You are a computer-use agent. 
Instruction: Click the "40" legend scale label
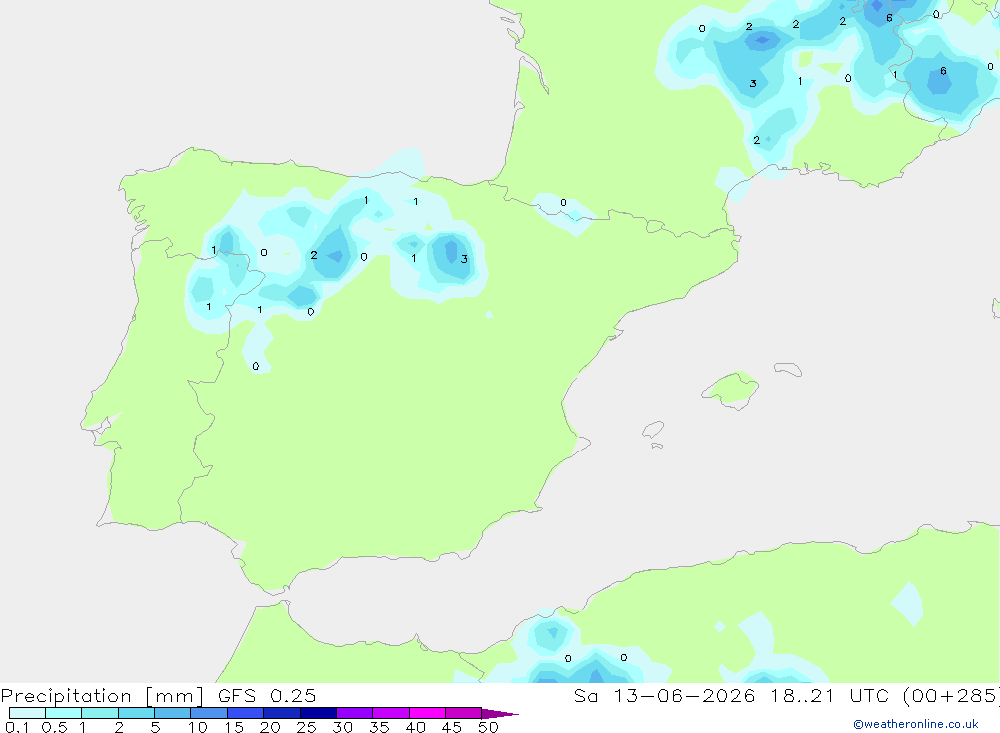tap(415, 727)
